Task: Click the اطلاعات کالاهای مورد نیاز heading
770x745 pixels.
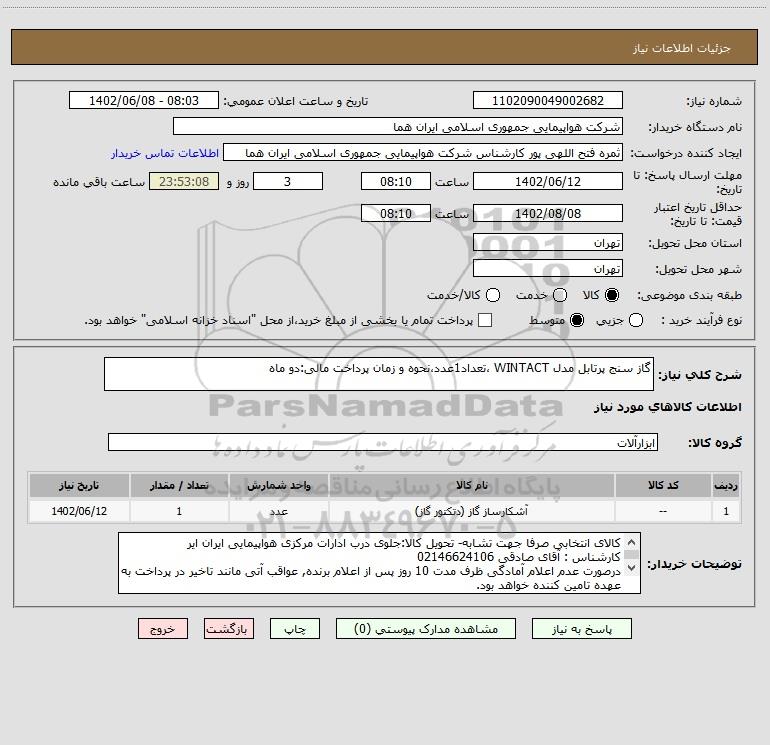Action: point(668,407)
